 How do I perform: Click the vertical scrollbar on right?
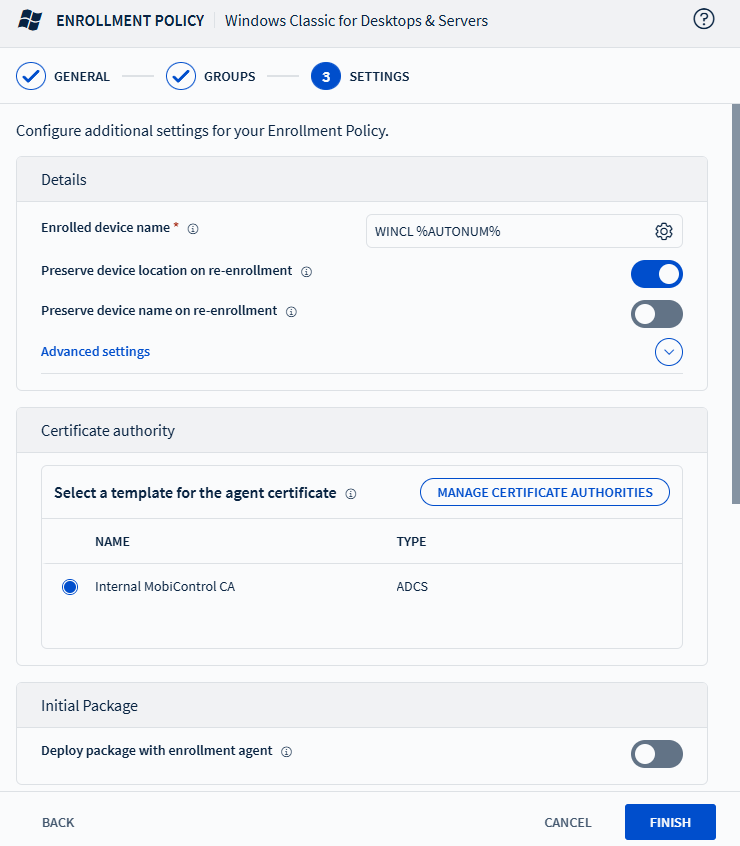pyautogui.click(x=736, y=300)
